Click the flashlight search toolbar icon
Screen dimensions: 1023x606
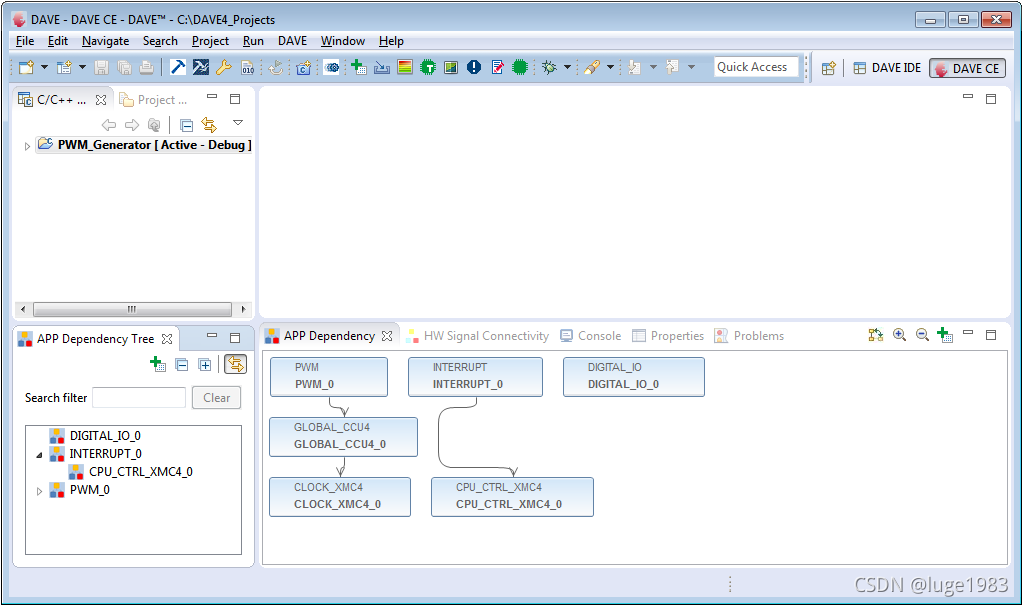(x=592, y=67)
